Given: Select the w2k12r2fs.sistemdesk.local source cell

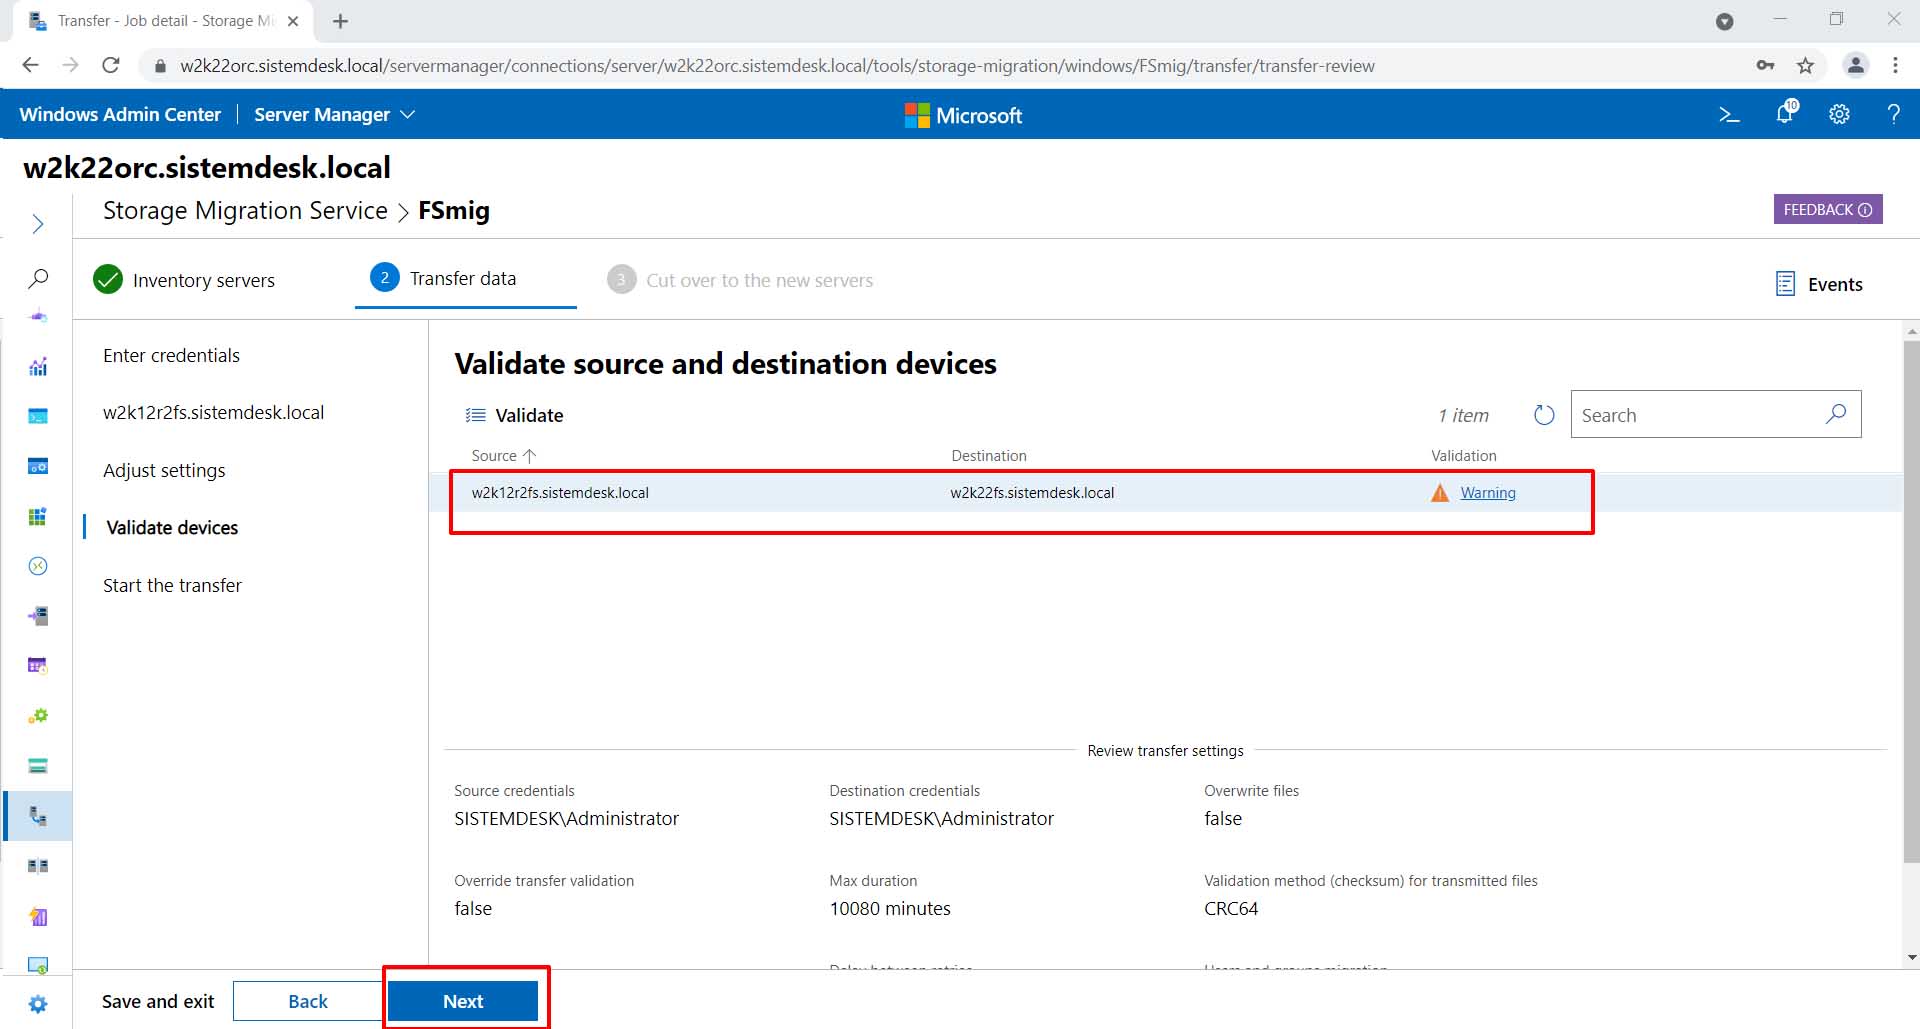Looking at the screenshot, I should tap(560, 493).
